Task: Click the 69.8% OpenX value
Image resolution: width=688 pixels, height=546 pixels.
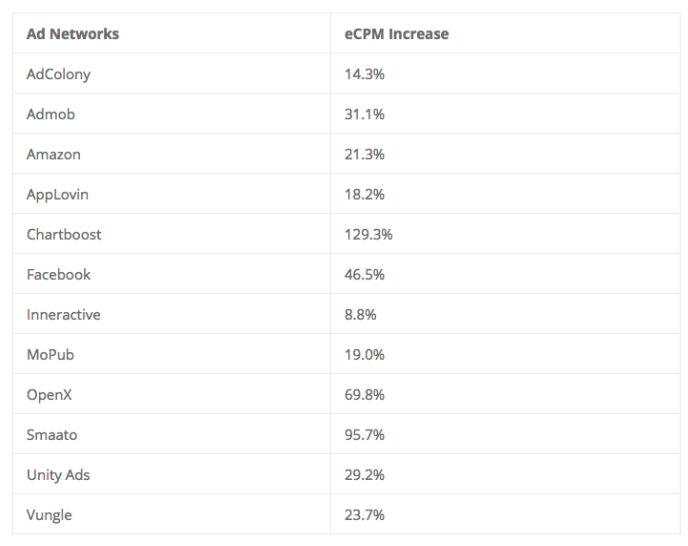Action: [x=364, y=394]
